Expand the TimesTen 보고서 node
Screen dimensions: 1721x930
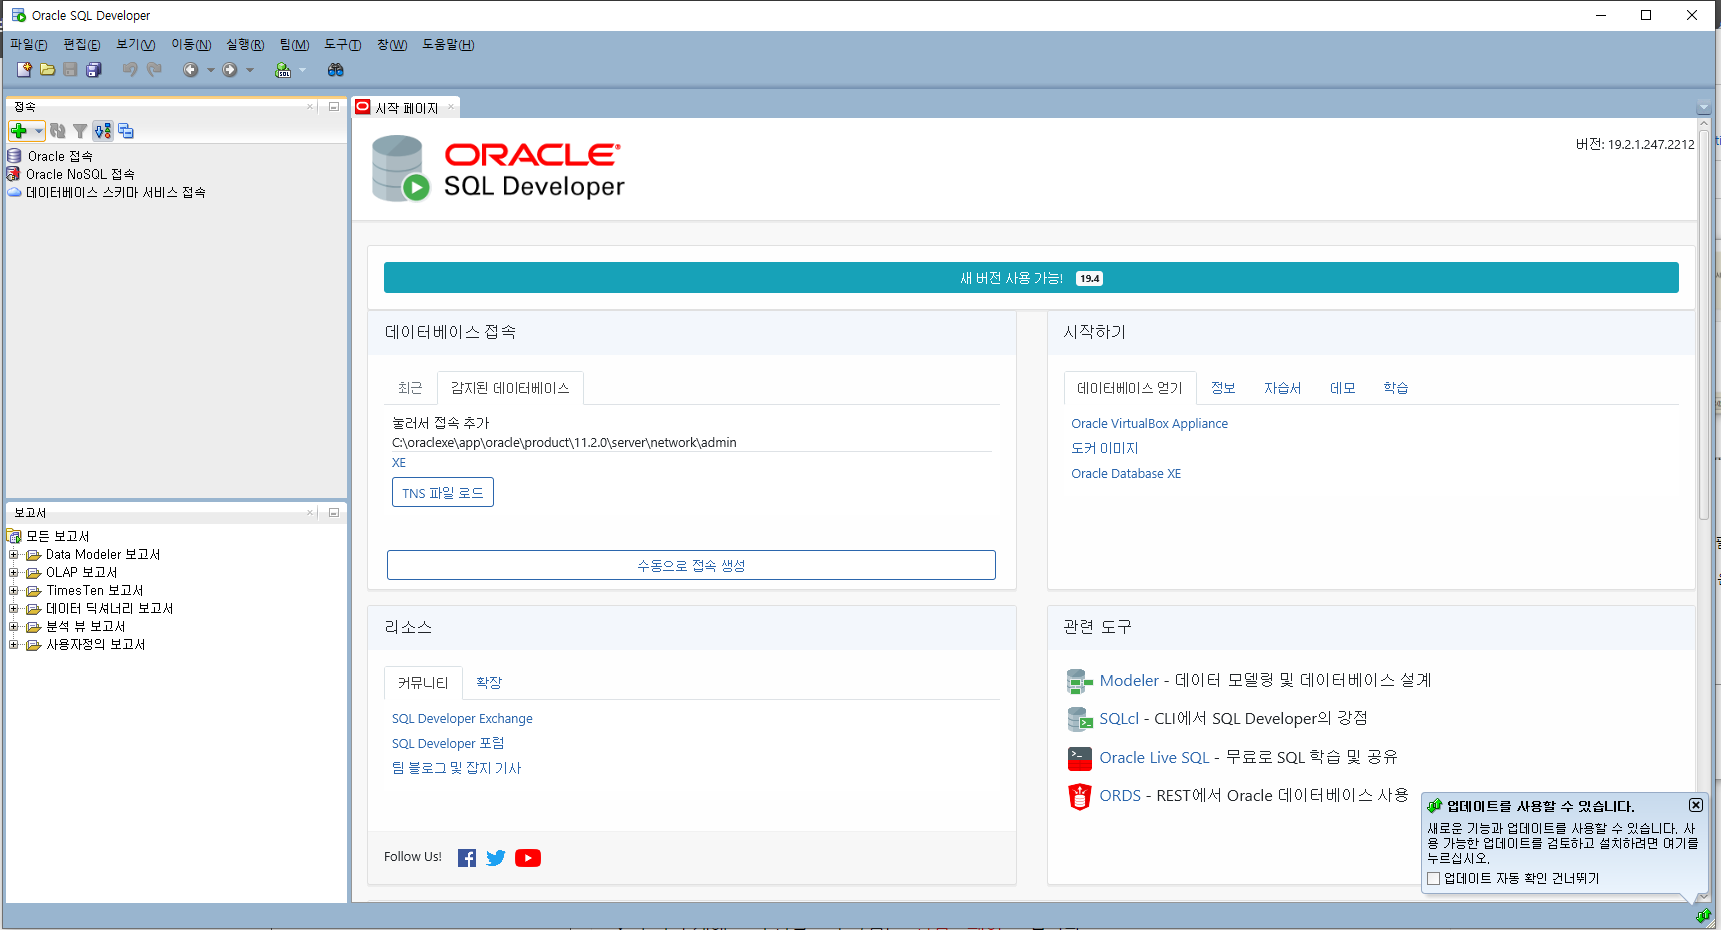click(14, 590)
